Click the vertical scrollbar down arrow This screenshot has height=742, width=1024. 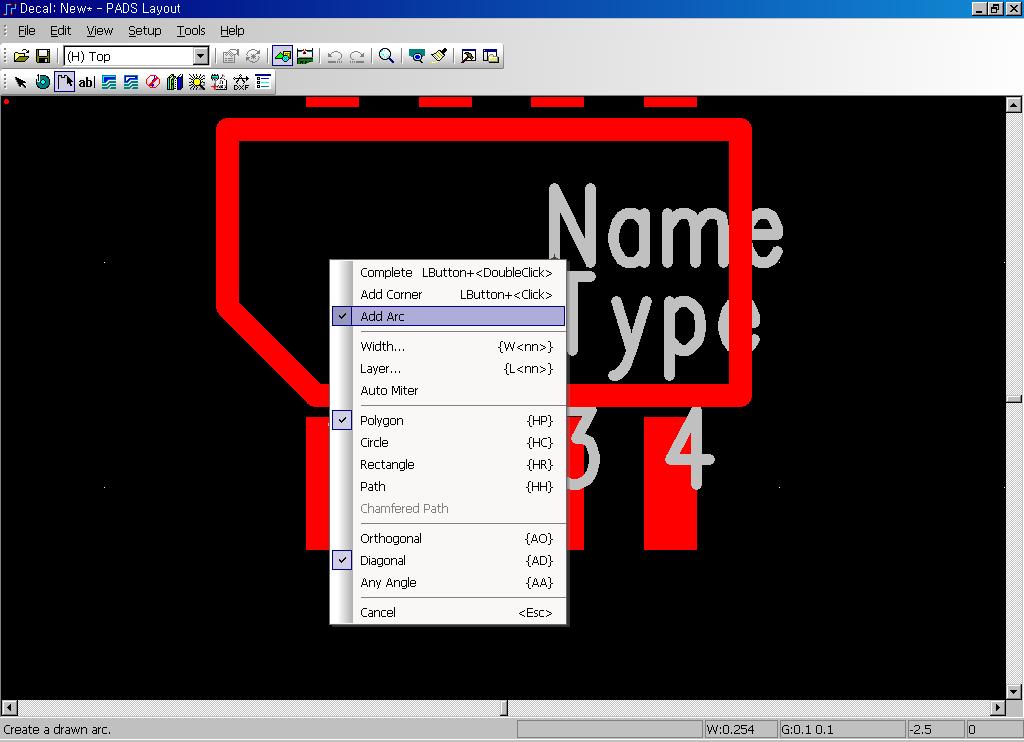[1014, 691]
